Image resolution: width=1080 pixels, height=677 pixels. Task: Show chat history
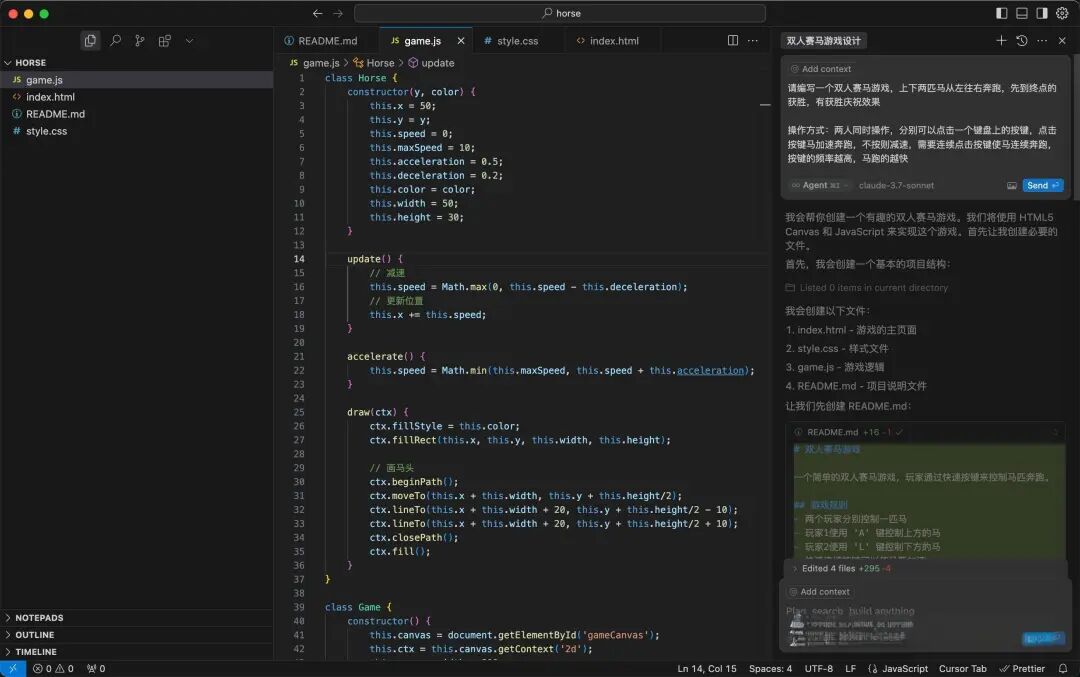pos(1021,41)
